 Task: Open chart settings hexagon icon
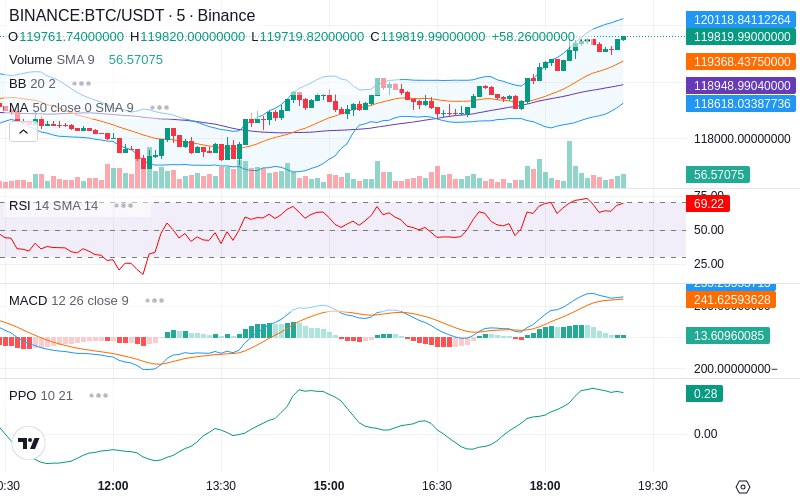coord(743,487)
